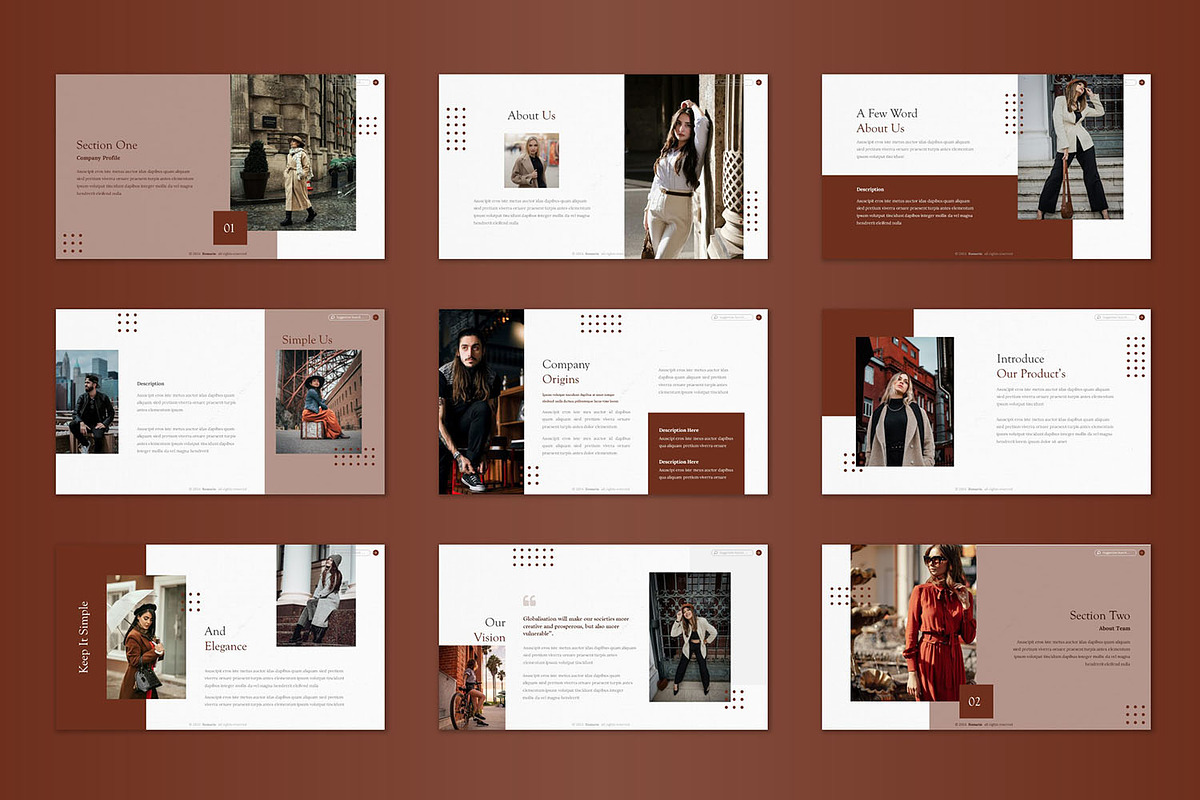Select the 01 number box on Section One slide

[x=229, y=228]
